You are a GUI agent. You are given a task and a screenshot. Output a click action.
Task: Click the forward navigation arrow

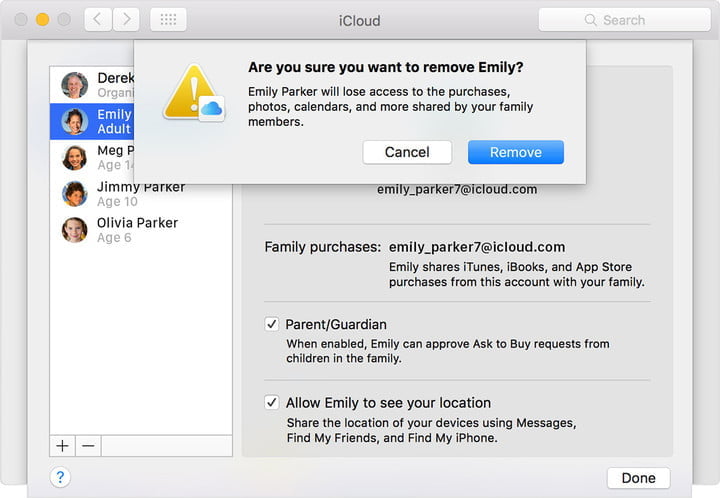[x=126, y=20]
